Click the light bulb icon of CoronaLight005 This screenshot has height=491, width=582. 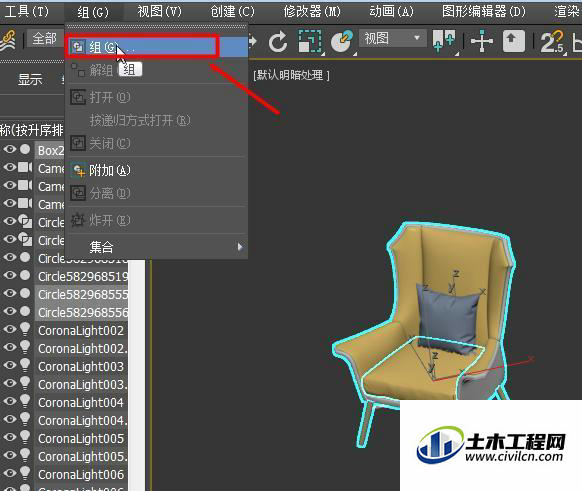tap(25, 437)
